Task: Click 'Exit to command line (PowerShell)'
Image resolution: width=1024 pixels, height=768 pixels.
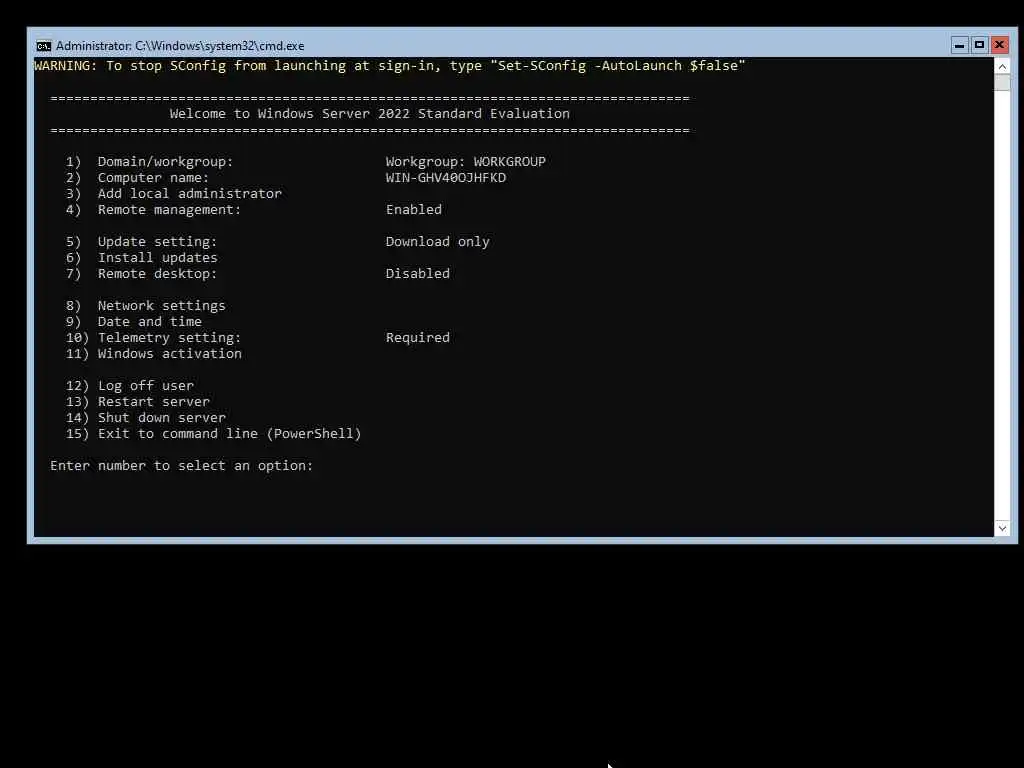Action: coord(213,434)
